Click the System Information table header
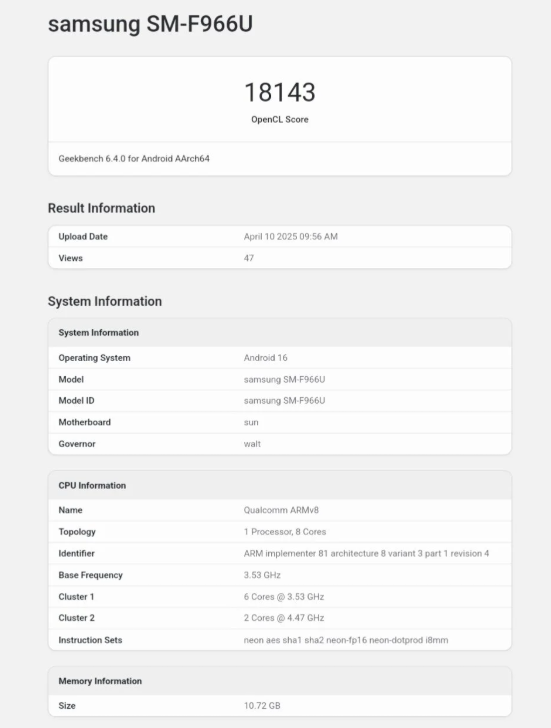Image resolution: width=551 pixels, height=728 pixels. [x=280, y=332]
